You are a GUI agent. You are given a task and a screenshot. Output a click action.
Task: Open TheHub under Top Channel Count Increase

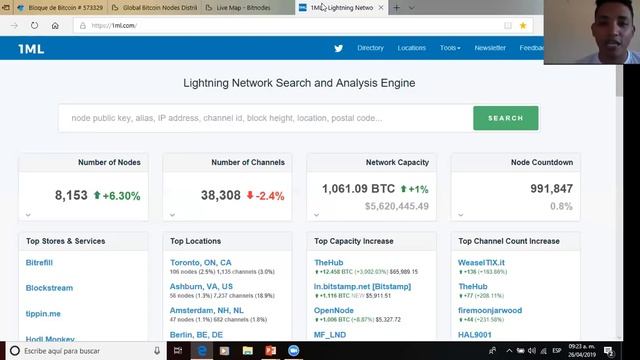[x=473, y=286]
